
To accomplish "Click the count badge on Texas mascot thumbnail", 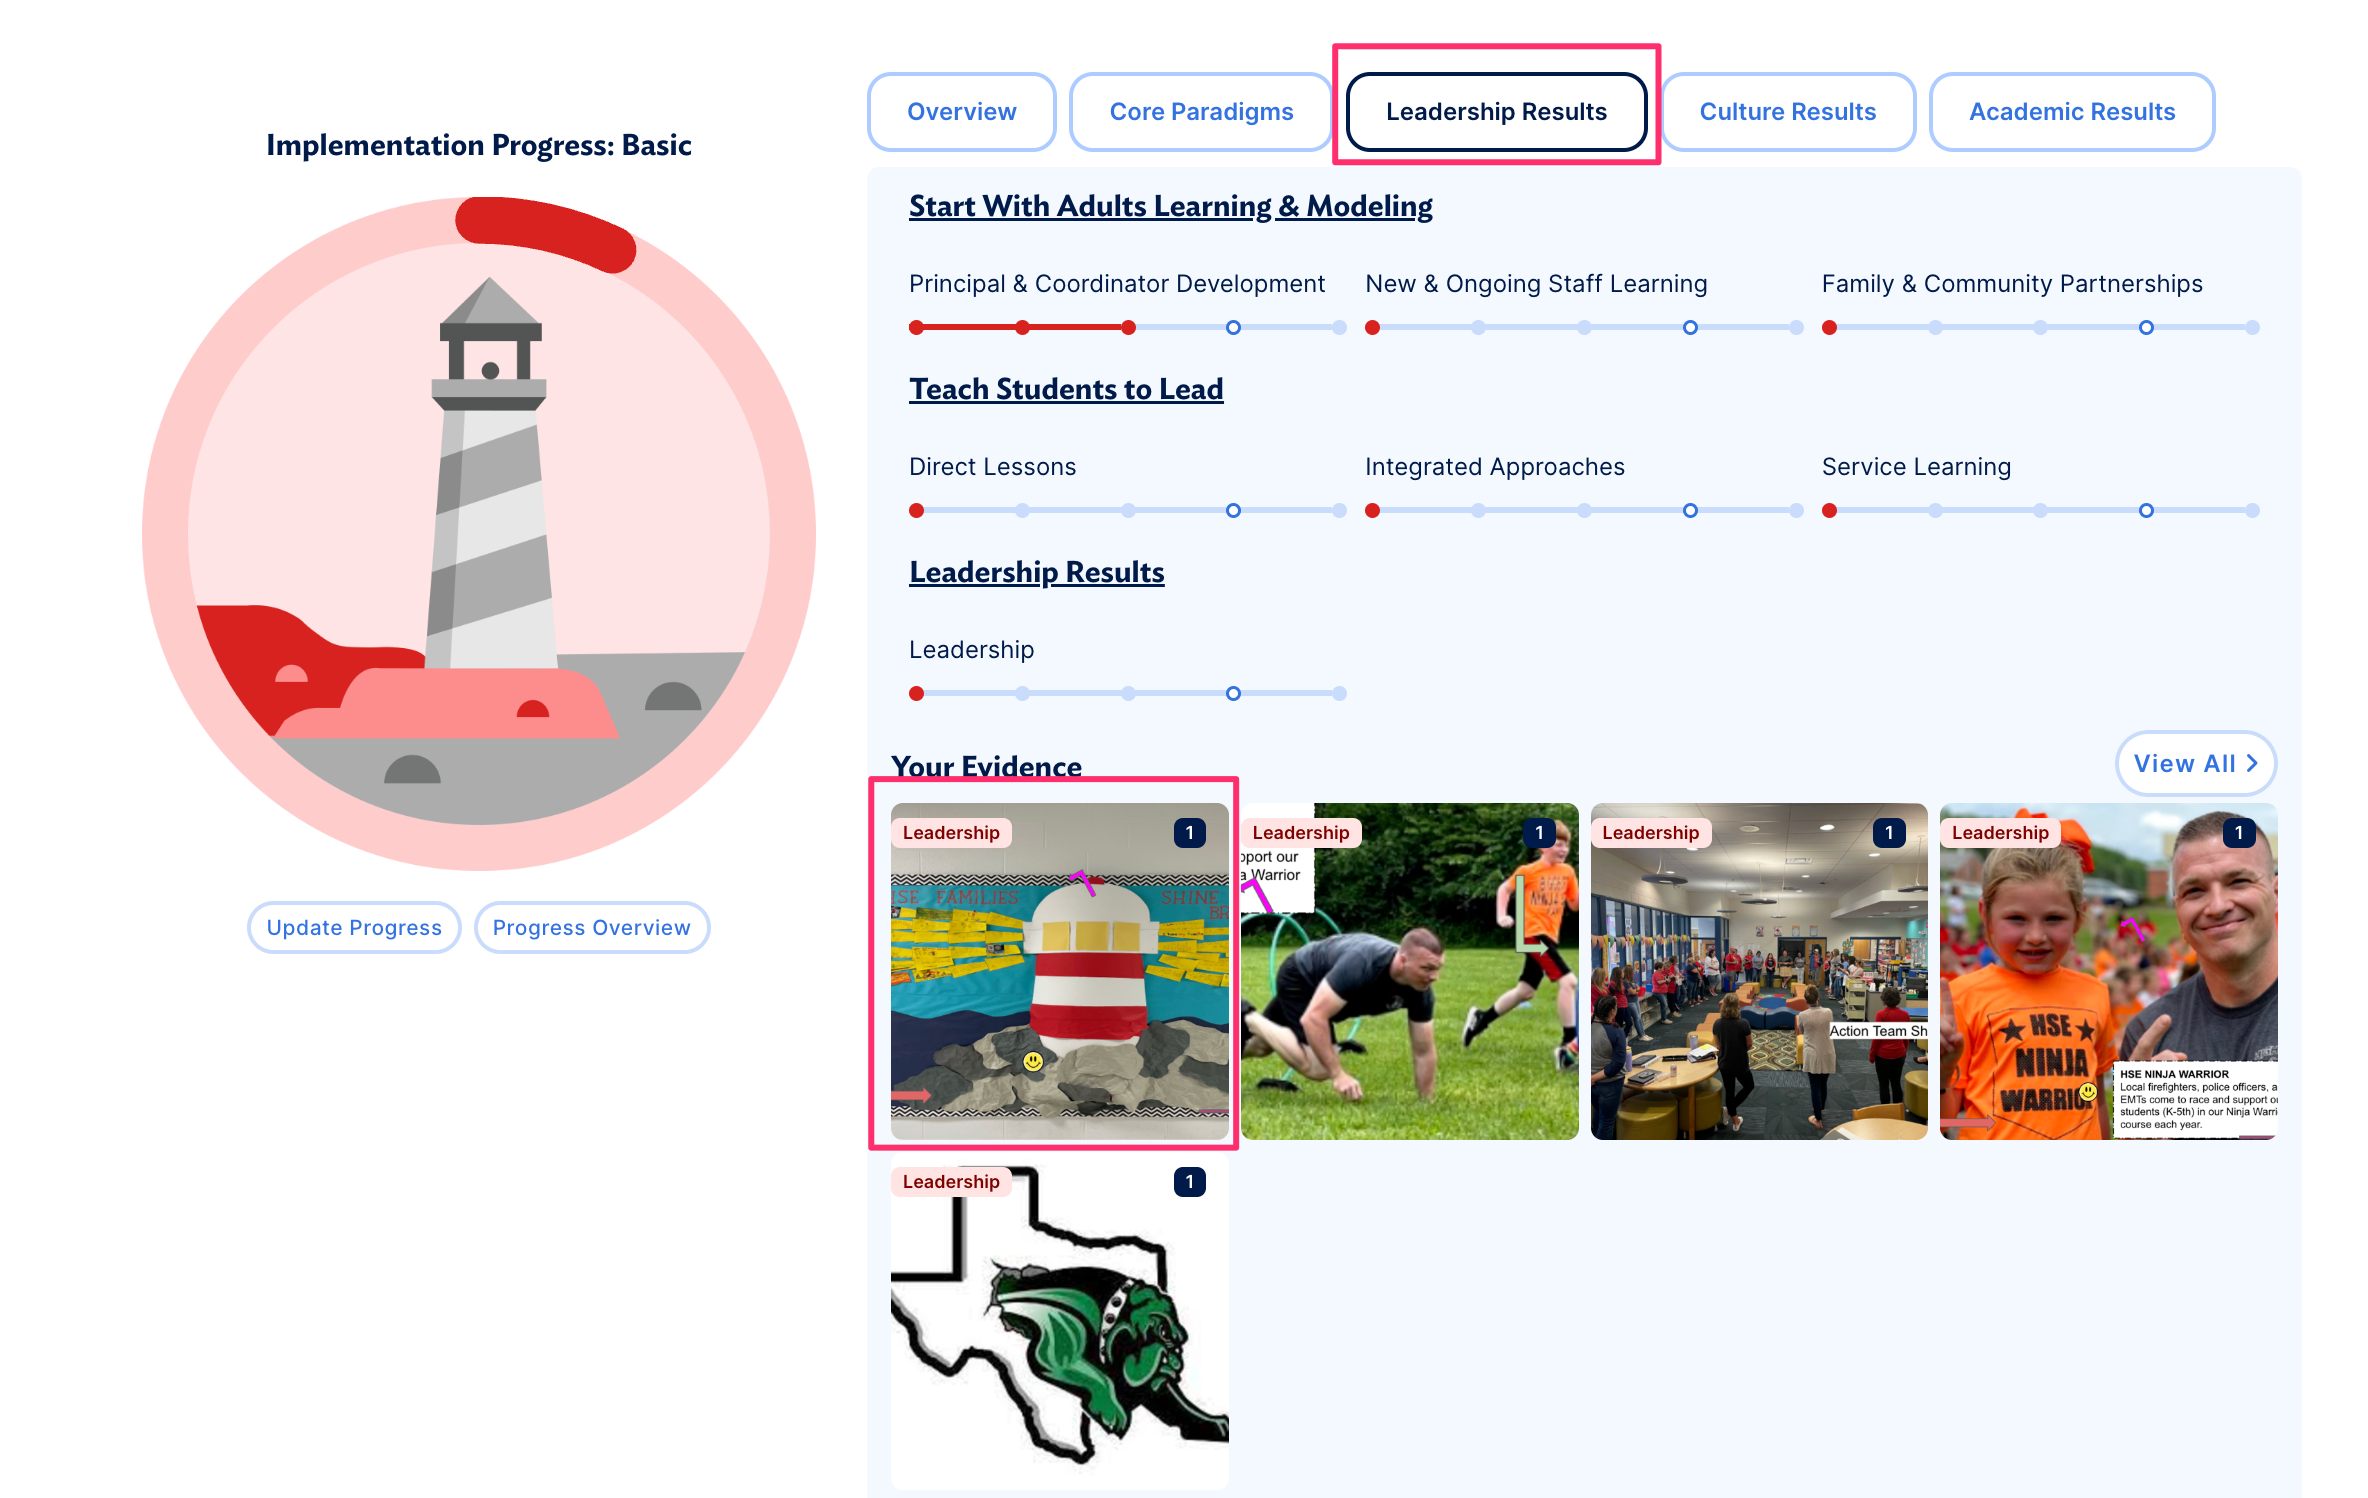I will (x=1189, y=1182).
